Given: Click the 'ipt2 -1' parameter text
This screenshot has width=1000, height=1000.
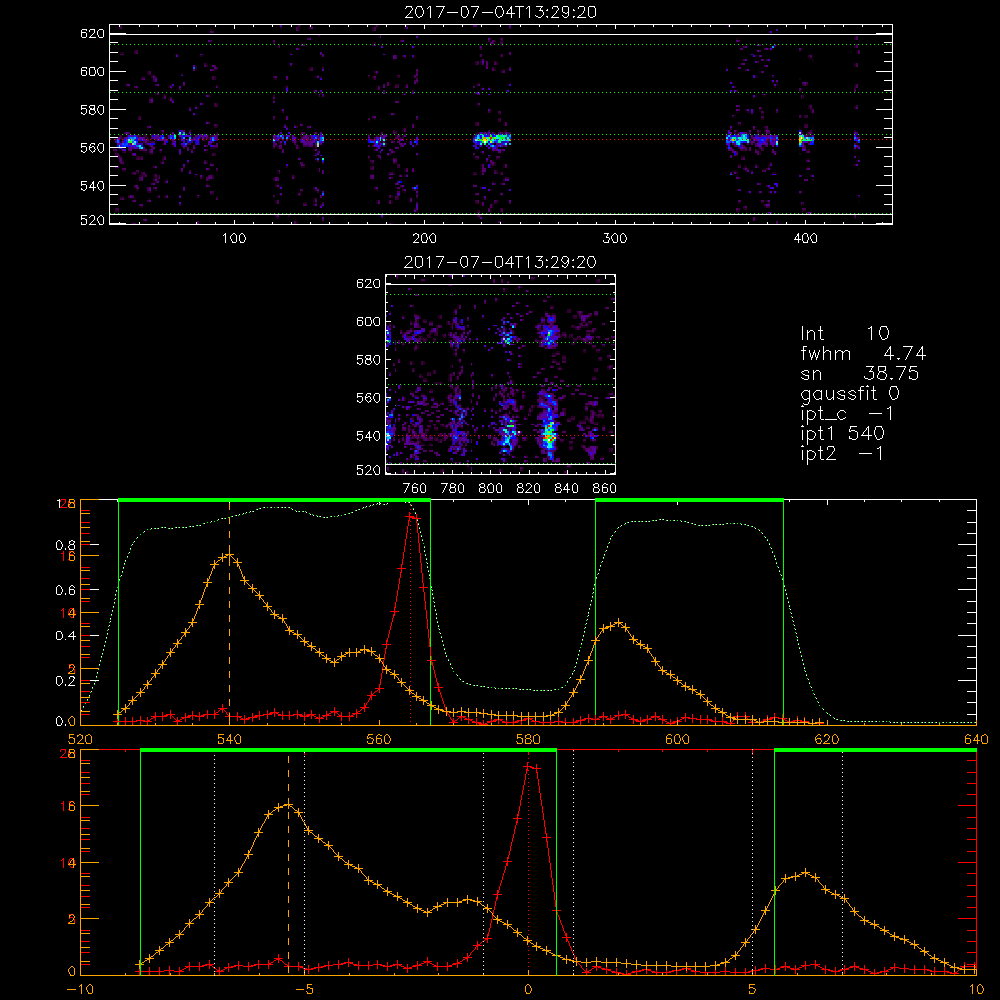Looking at the screenshot, I should tap(842, 453).
